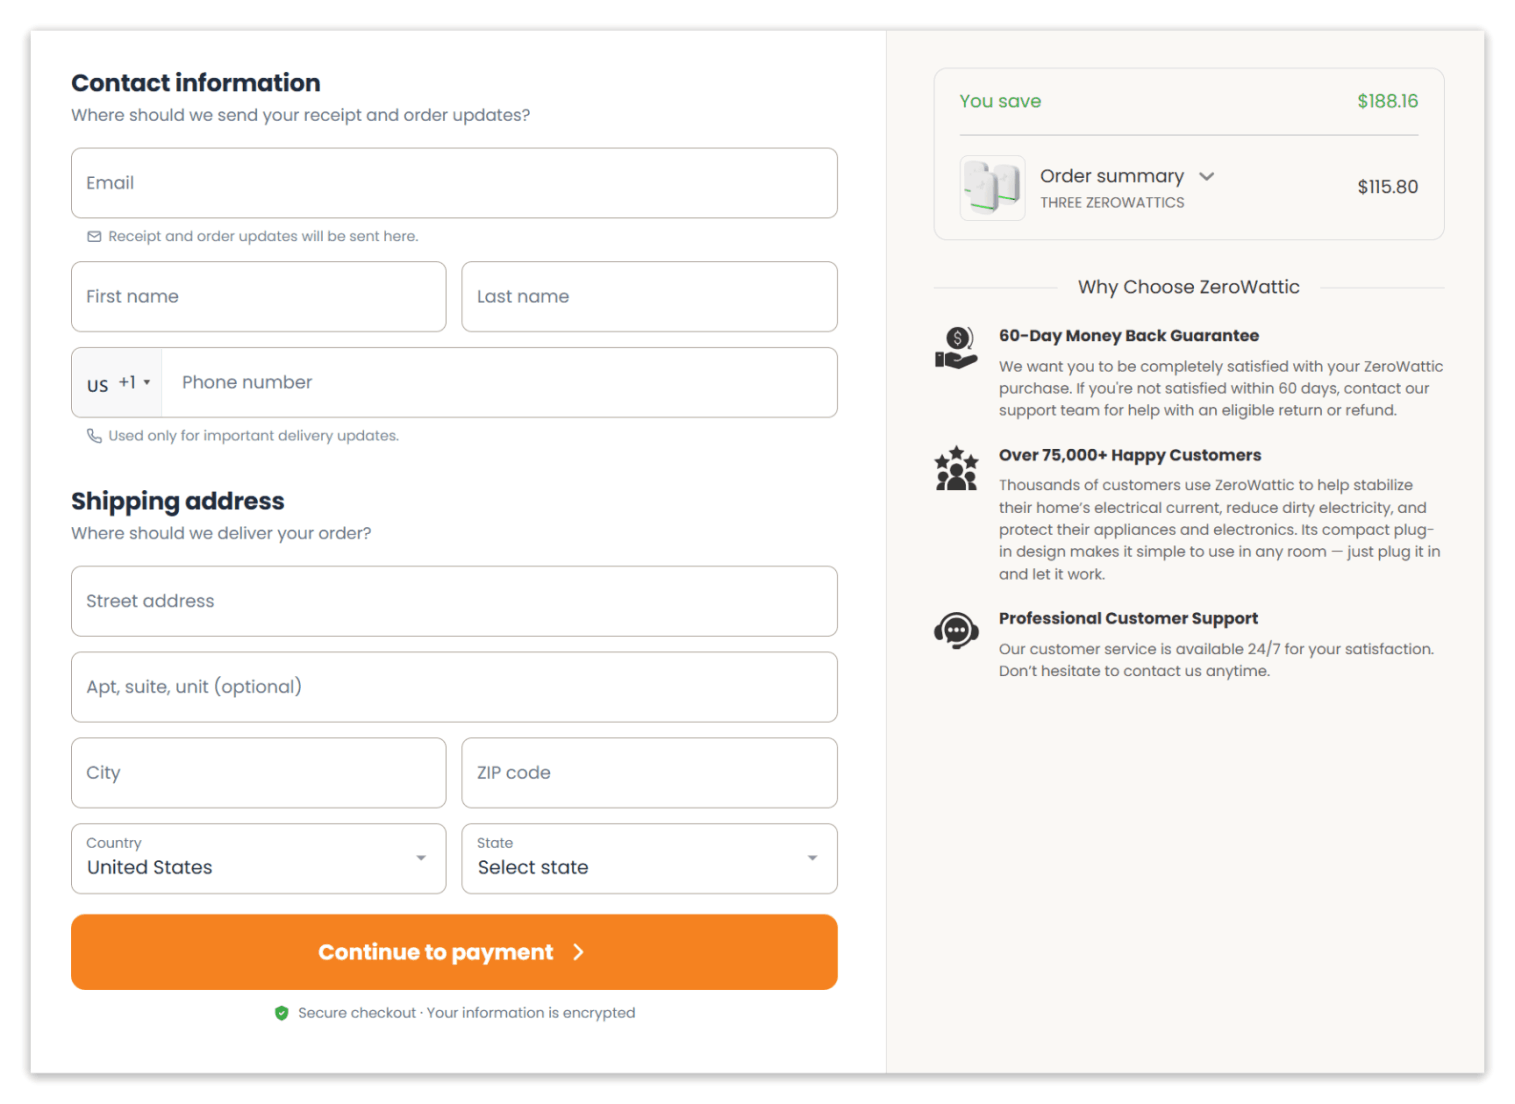The height and width of the screenshot is (1104, 1515).
Task: Click "Shipping address" heading
Action: tap(178, 501)
